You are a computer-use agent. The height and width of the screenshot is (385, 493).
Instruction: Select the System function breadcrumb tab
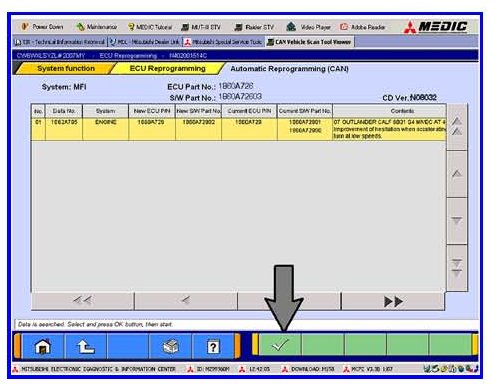coord(66,68)
